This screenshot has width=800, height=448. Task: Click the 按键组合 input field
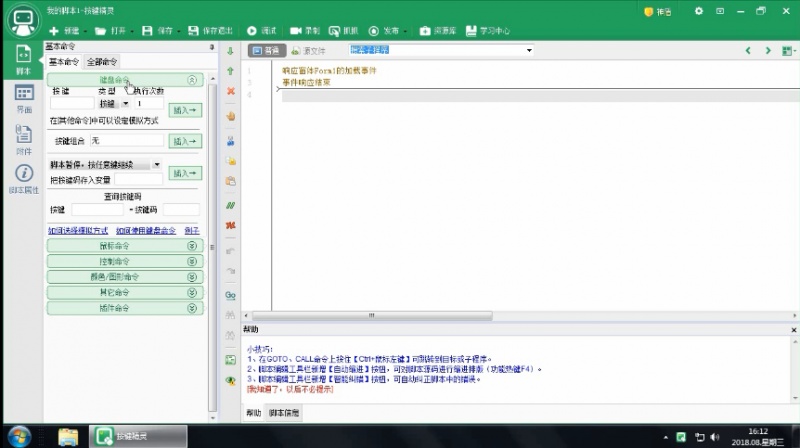[127, 141]
